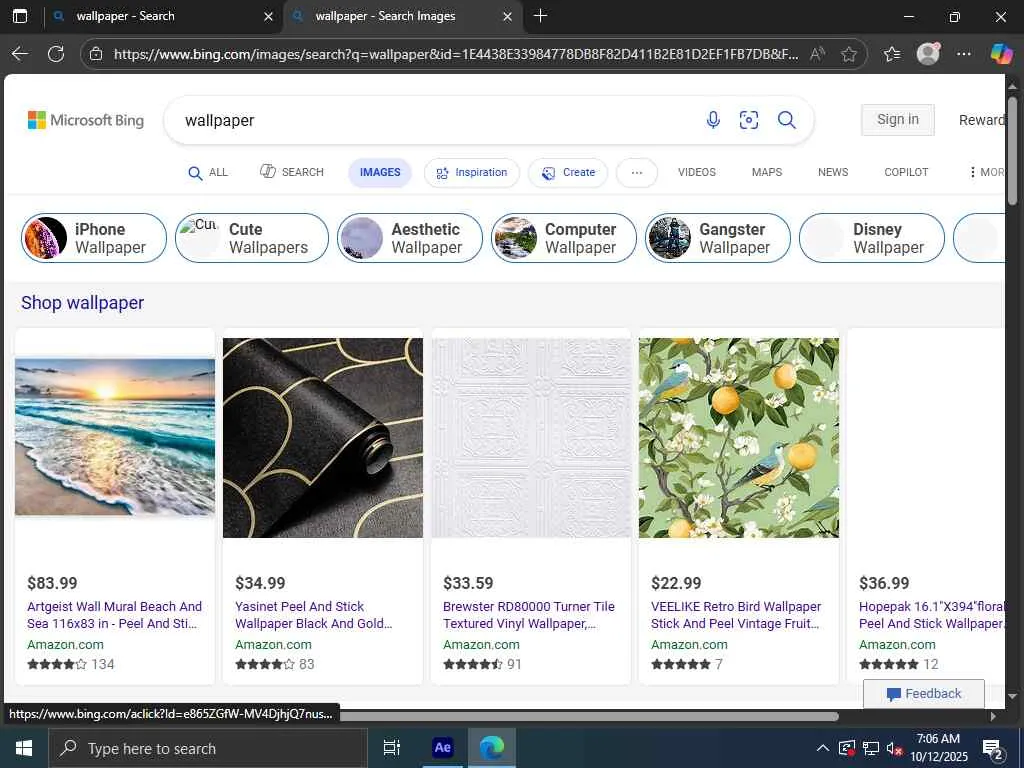
Task: Choose Disney Wallpaper suggestion chip
Action: (x=872, y=238)
